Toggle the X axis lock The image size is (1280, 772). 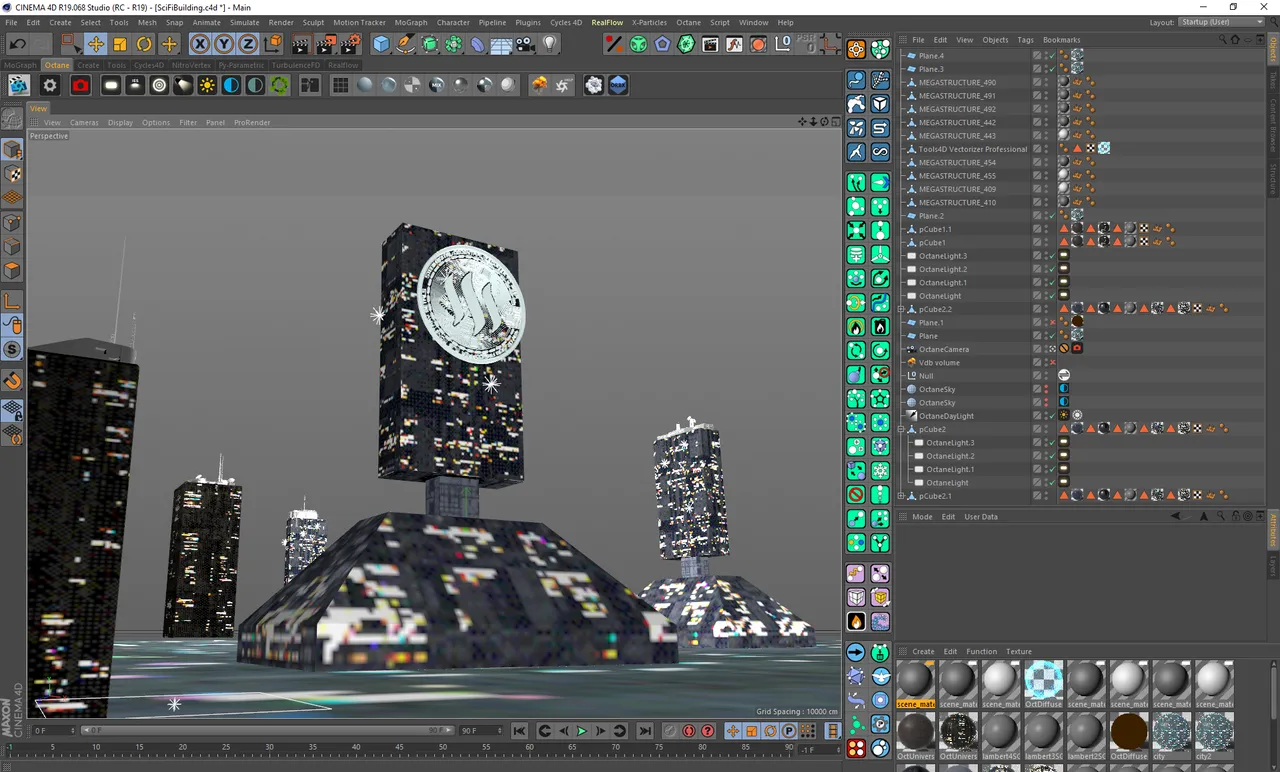click(x=200, y=44)
